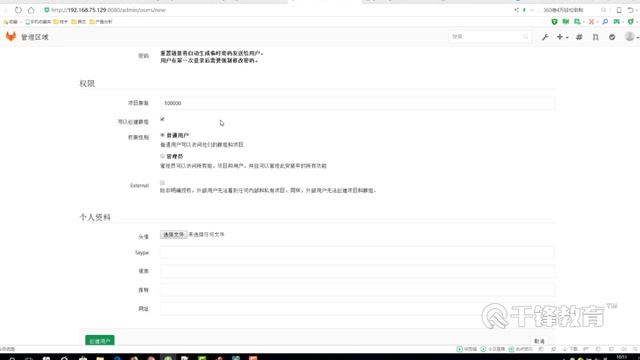This screenshot has height=360, width=640.
Task: Open merge requests icon in navbar
Action: pos(596,37)
